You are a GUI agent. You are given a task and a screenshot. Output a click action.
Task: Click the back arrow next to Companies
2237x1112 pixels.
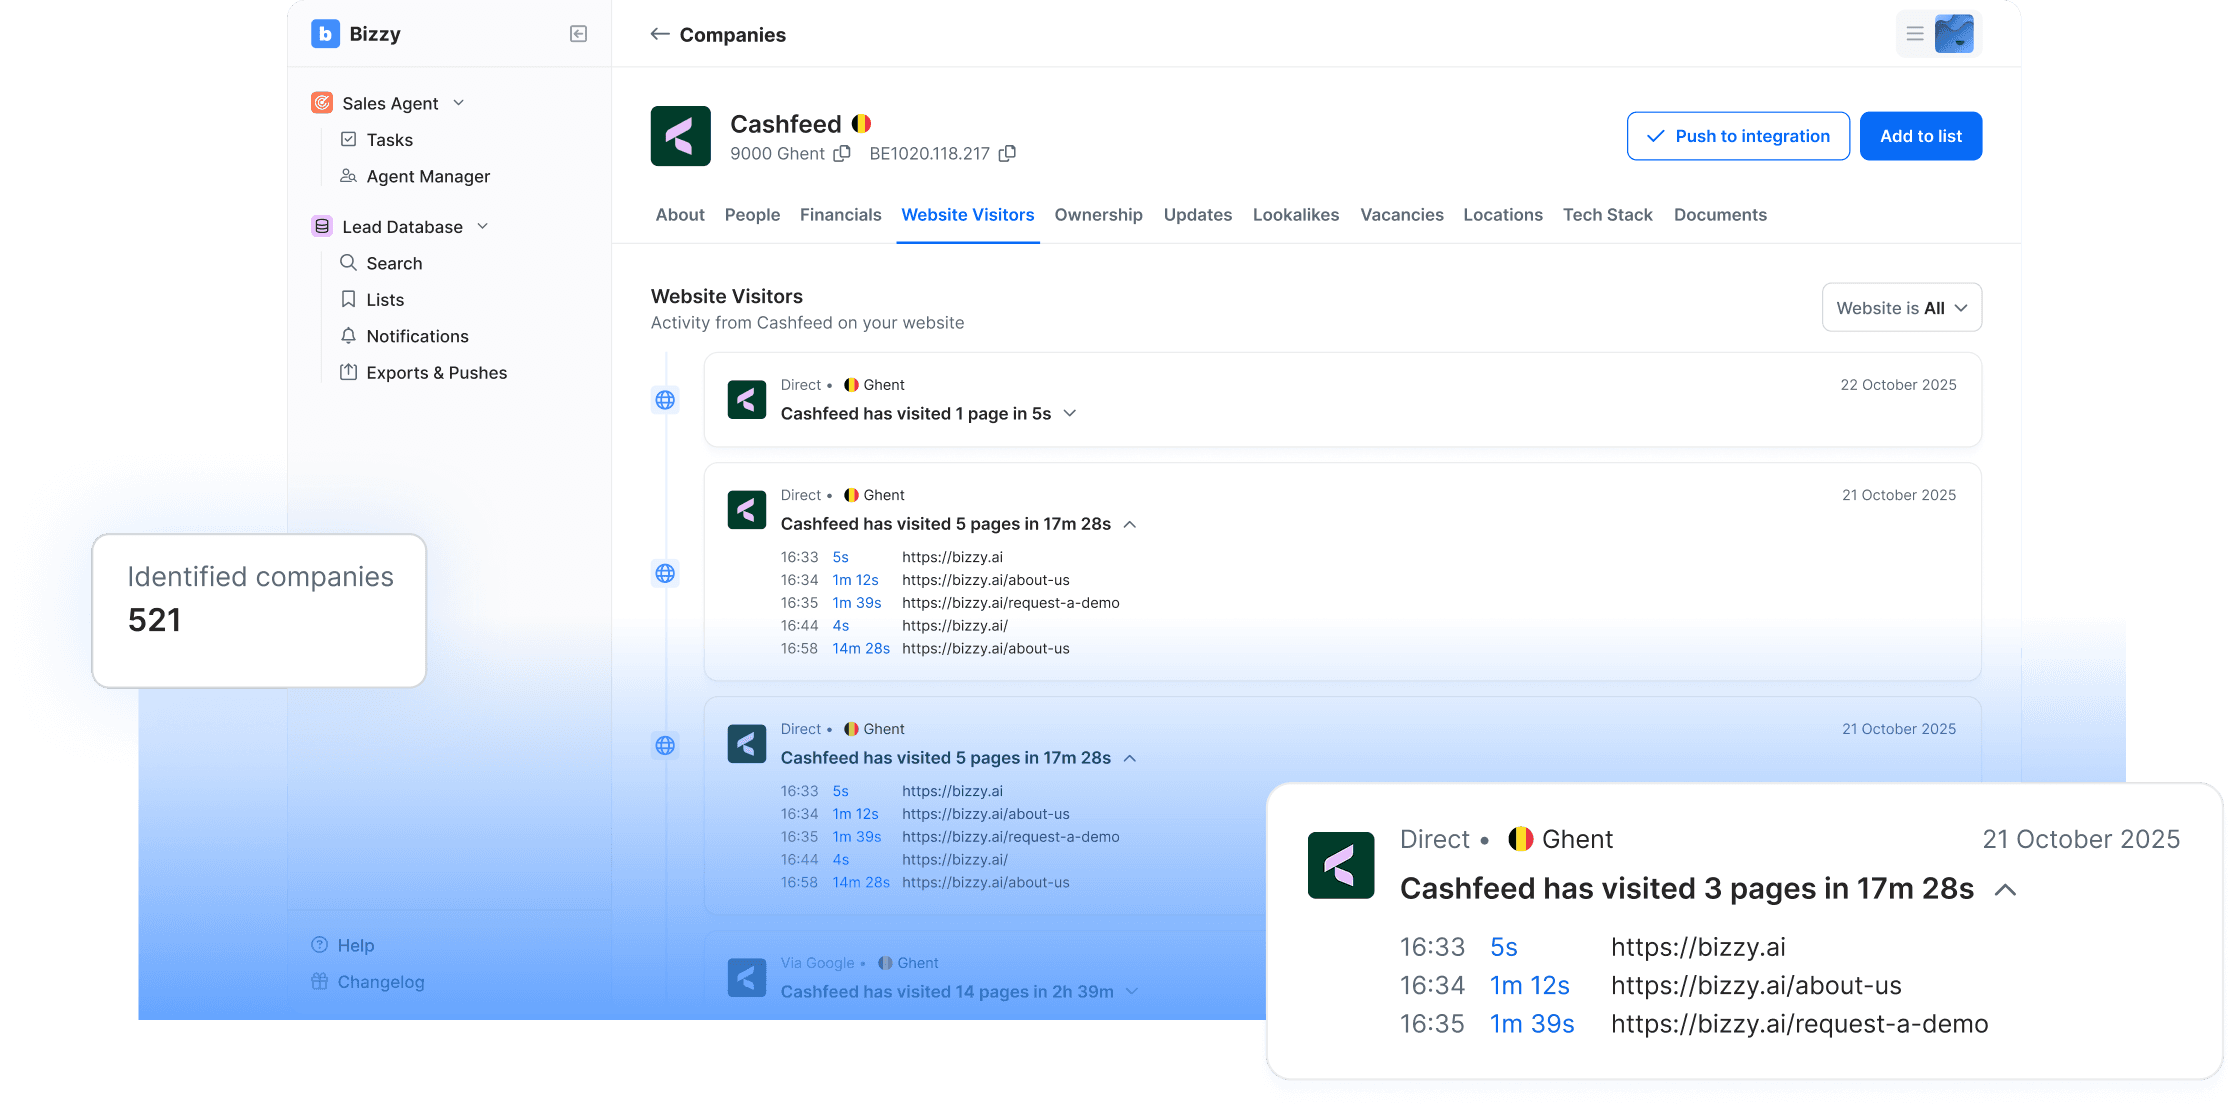click(x=659, y=34)
